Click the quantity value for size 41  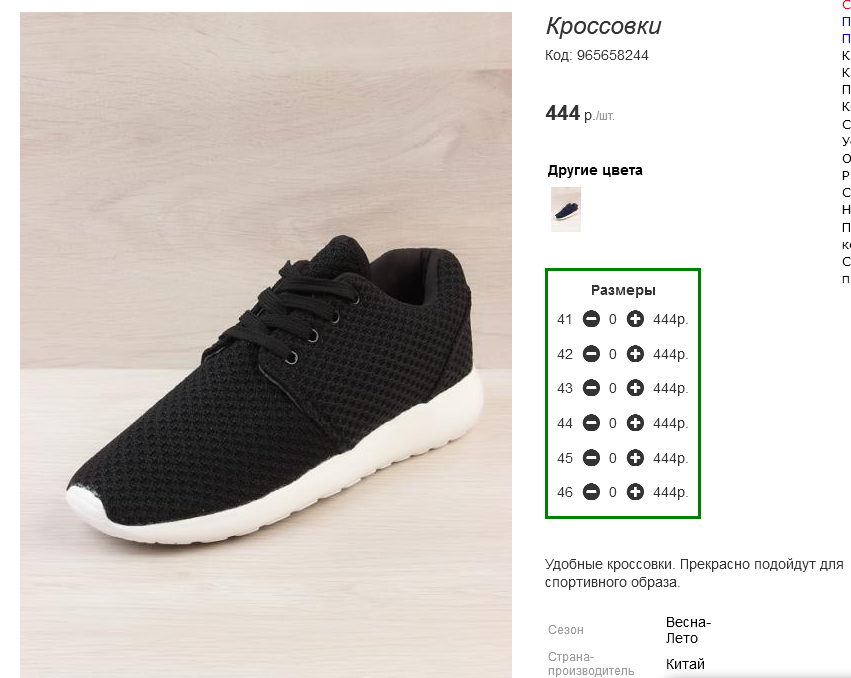point(613,320)
